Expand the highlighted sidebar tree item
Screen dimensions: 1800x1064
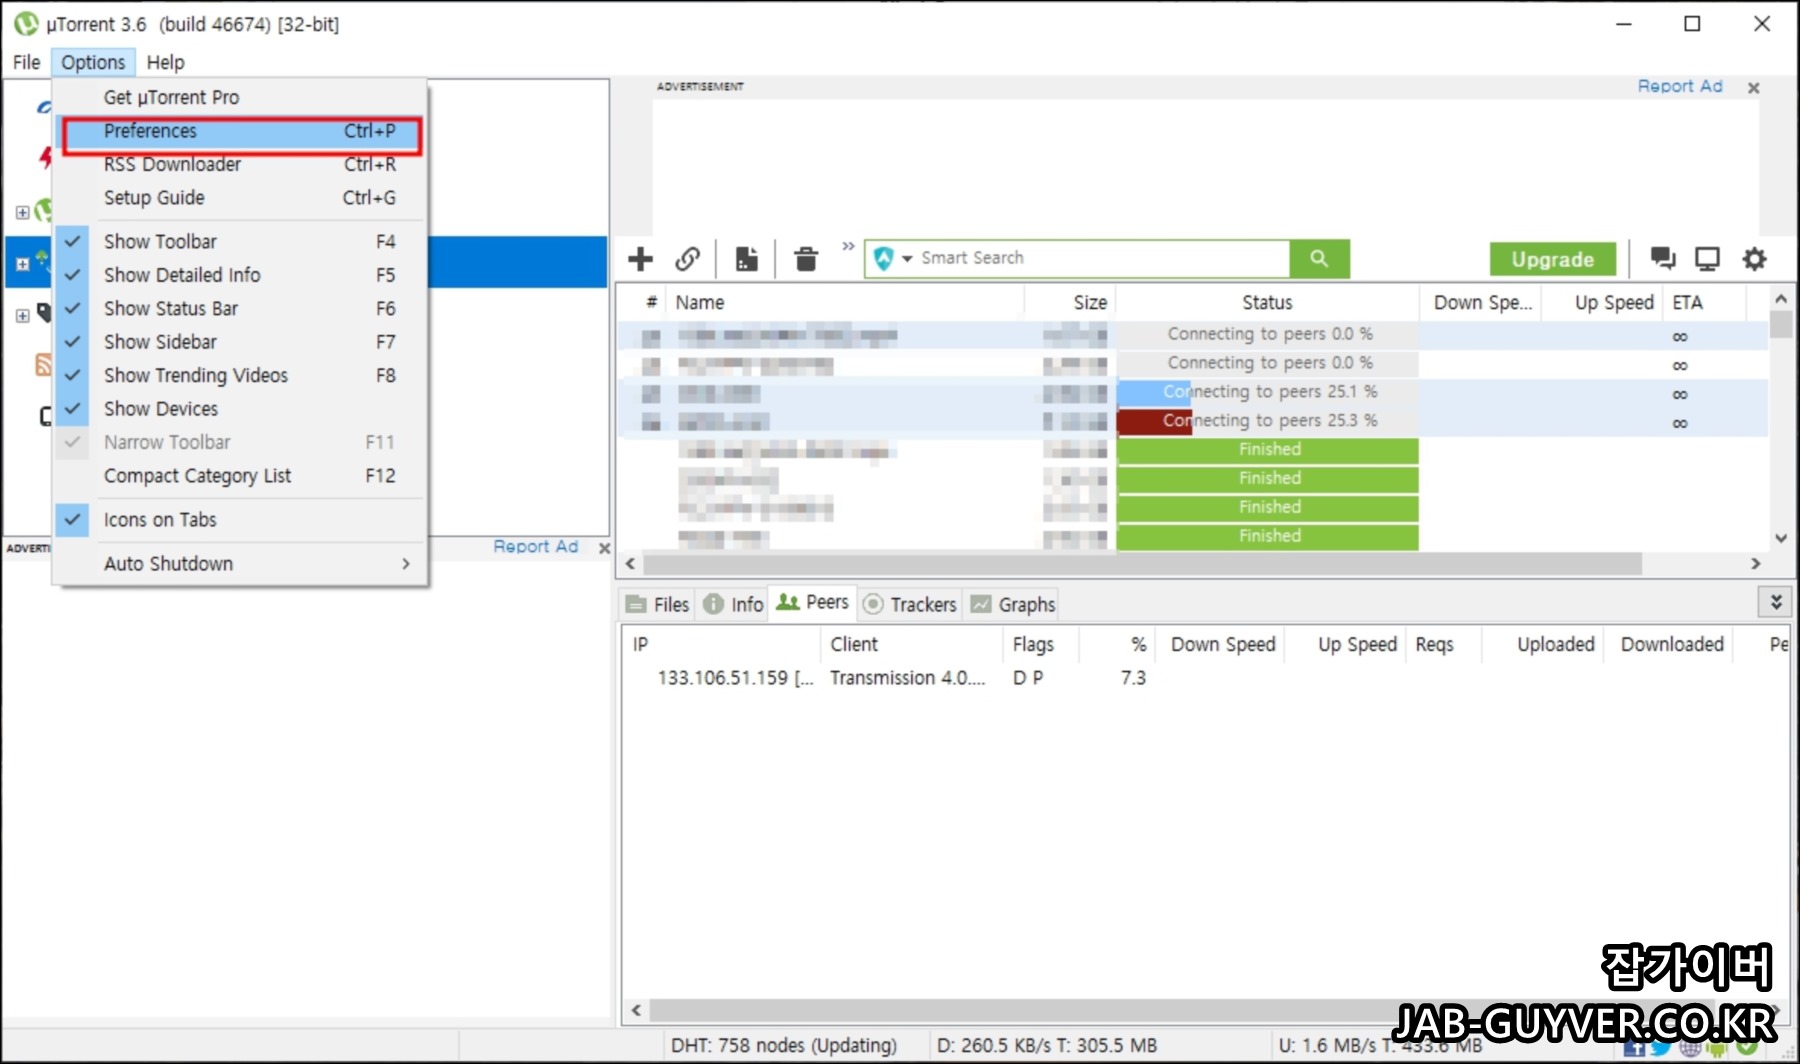(x=22, y=264)
